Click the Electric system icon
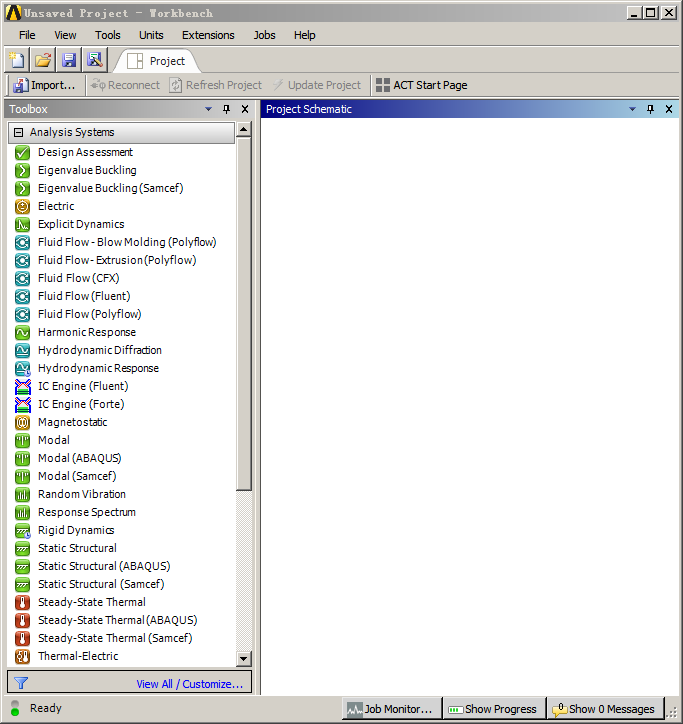The height and width of the screenshot is (724, 683). coord(22,206)
